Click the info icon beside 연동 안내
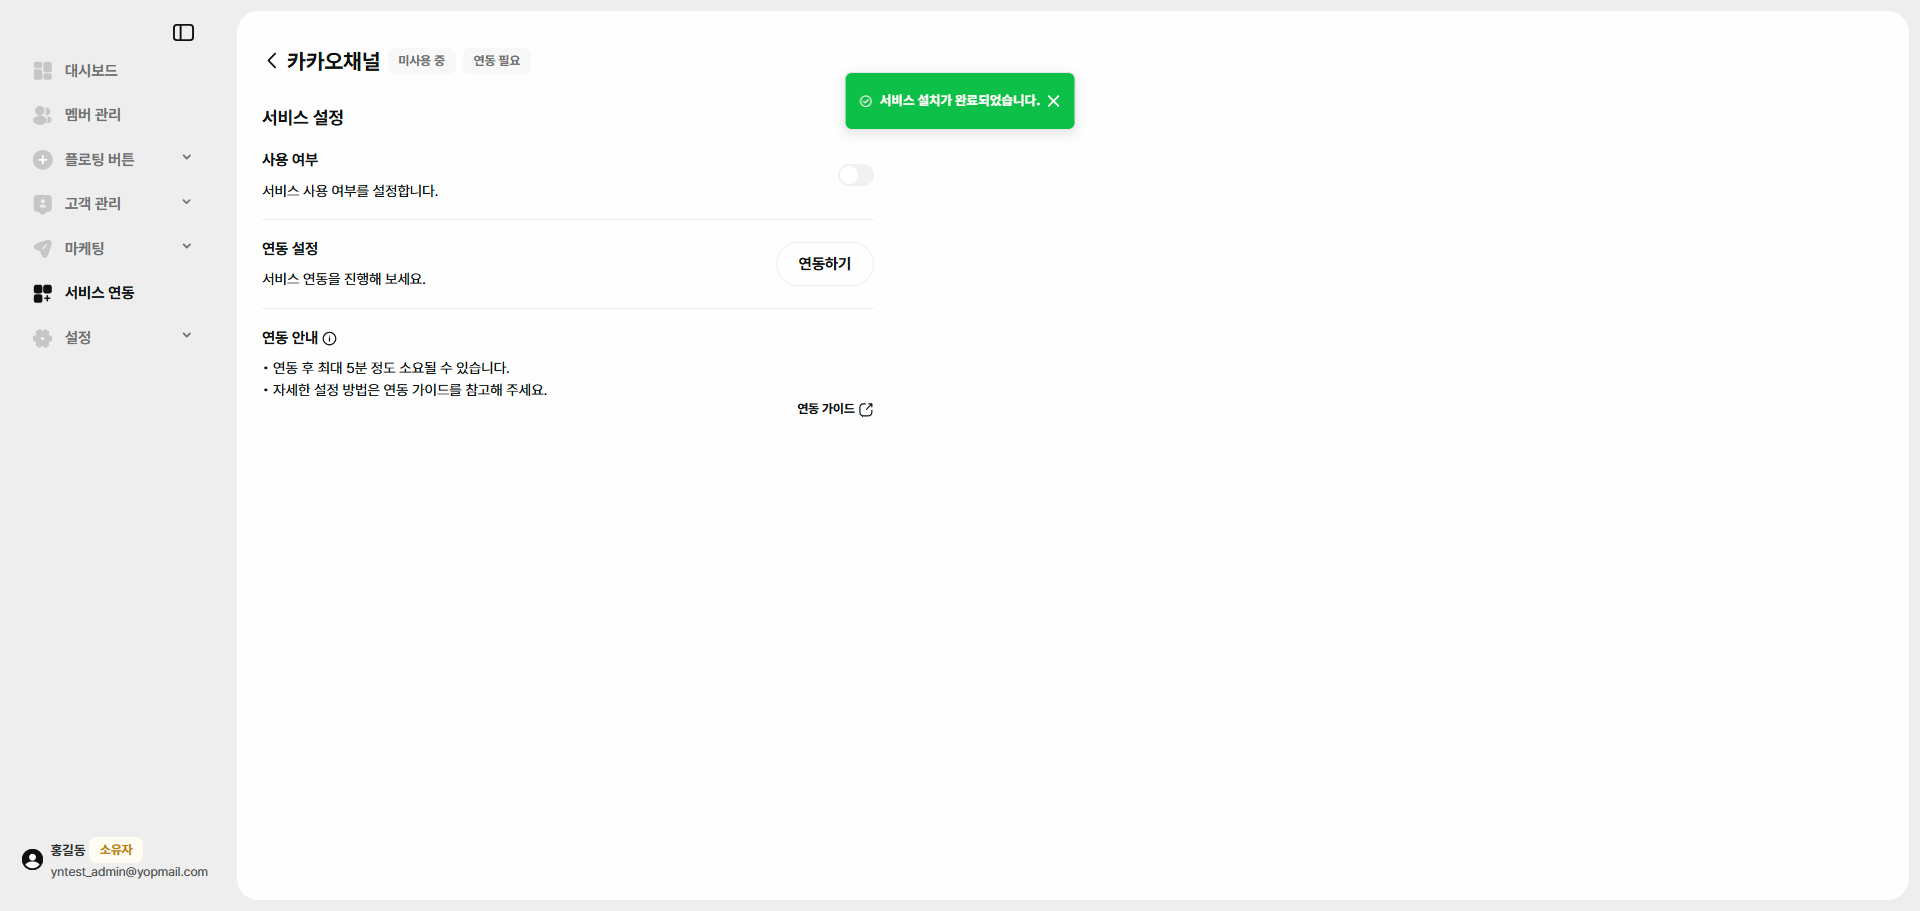The height and width of the screenshot is (911, 1920). point(330,338)
